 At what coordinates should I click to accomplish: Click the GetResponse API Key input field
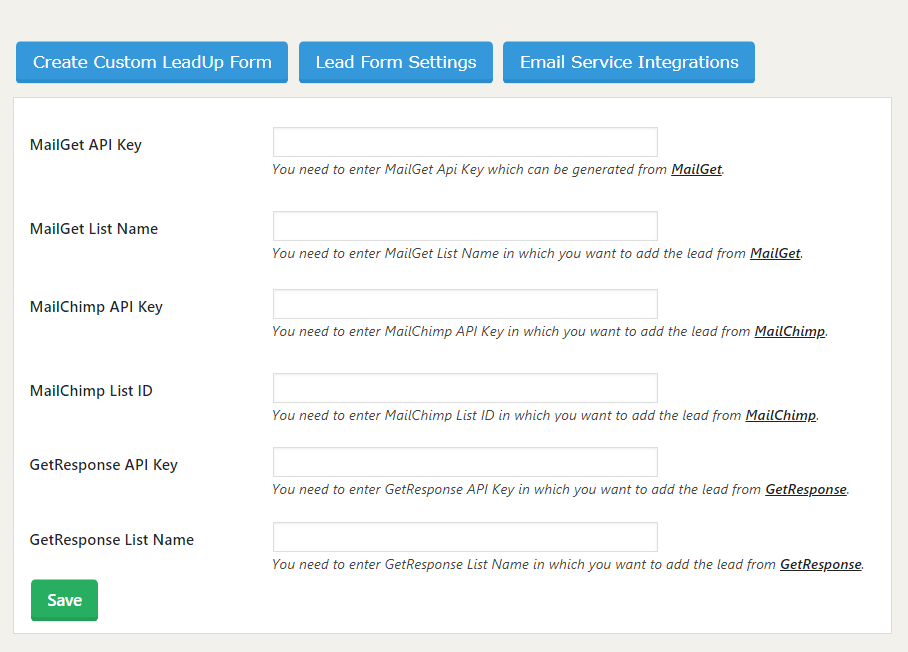click(465, 462)
